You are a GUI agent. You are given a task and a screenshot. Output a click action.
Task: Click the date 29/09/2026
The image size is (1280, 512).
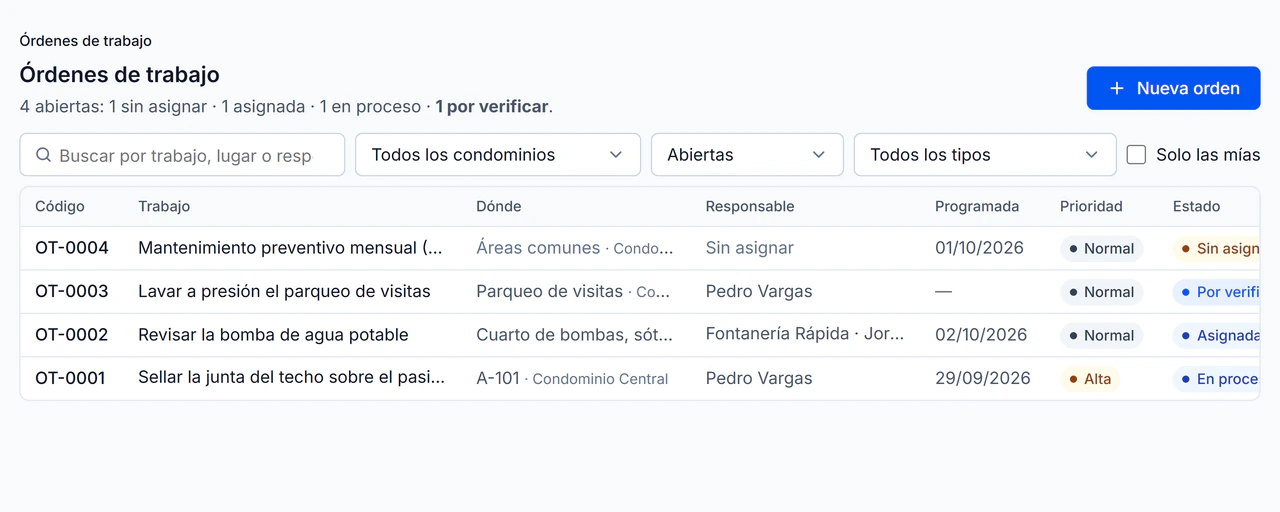click(x=983, y=378)
